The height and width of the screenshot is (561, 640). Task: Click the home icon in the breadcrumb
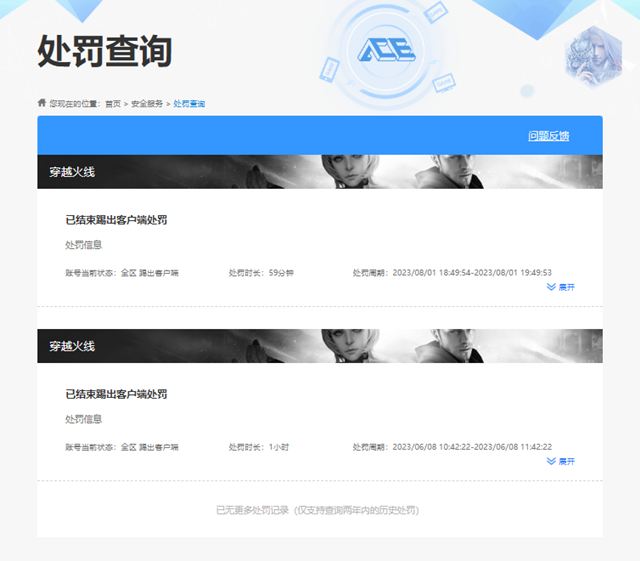42,102
